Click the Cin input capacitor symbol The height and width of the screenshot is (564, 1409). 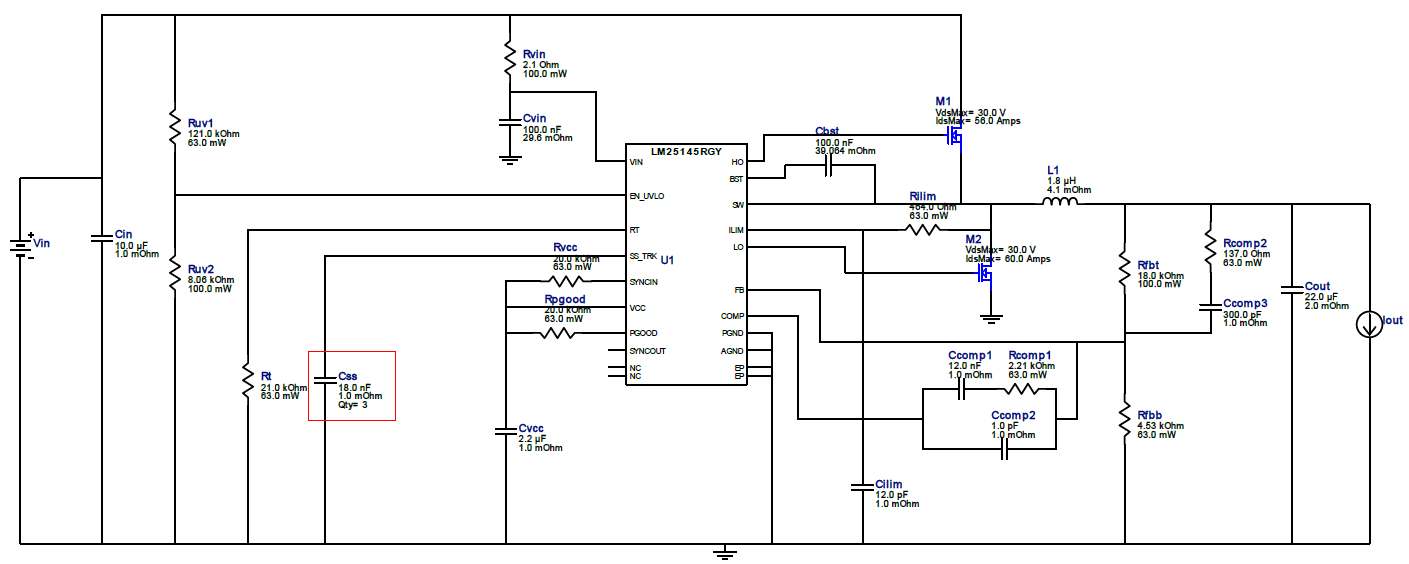pos(102,238)
